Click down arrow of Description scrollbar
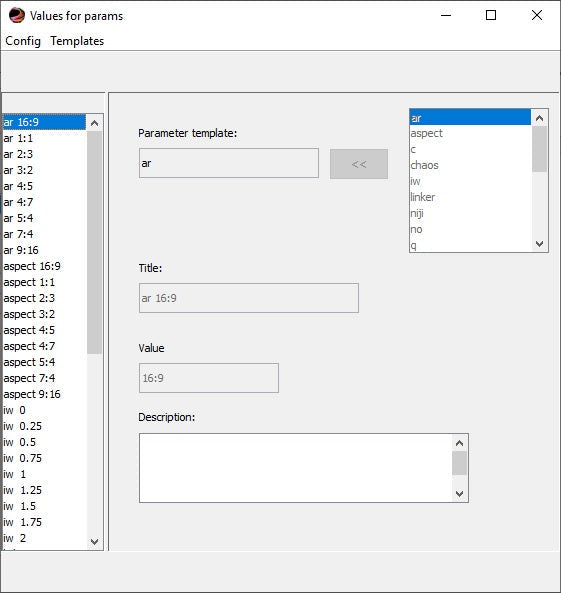Image resolution: width=561 pixels, height=593 pixels. tap(460, 494)
